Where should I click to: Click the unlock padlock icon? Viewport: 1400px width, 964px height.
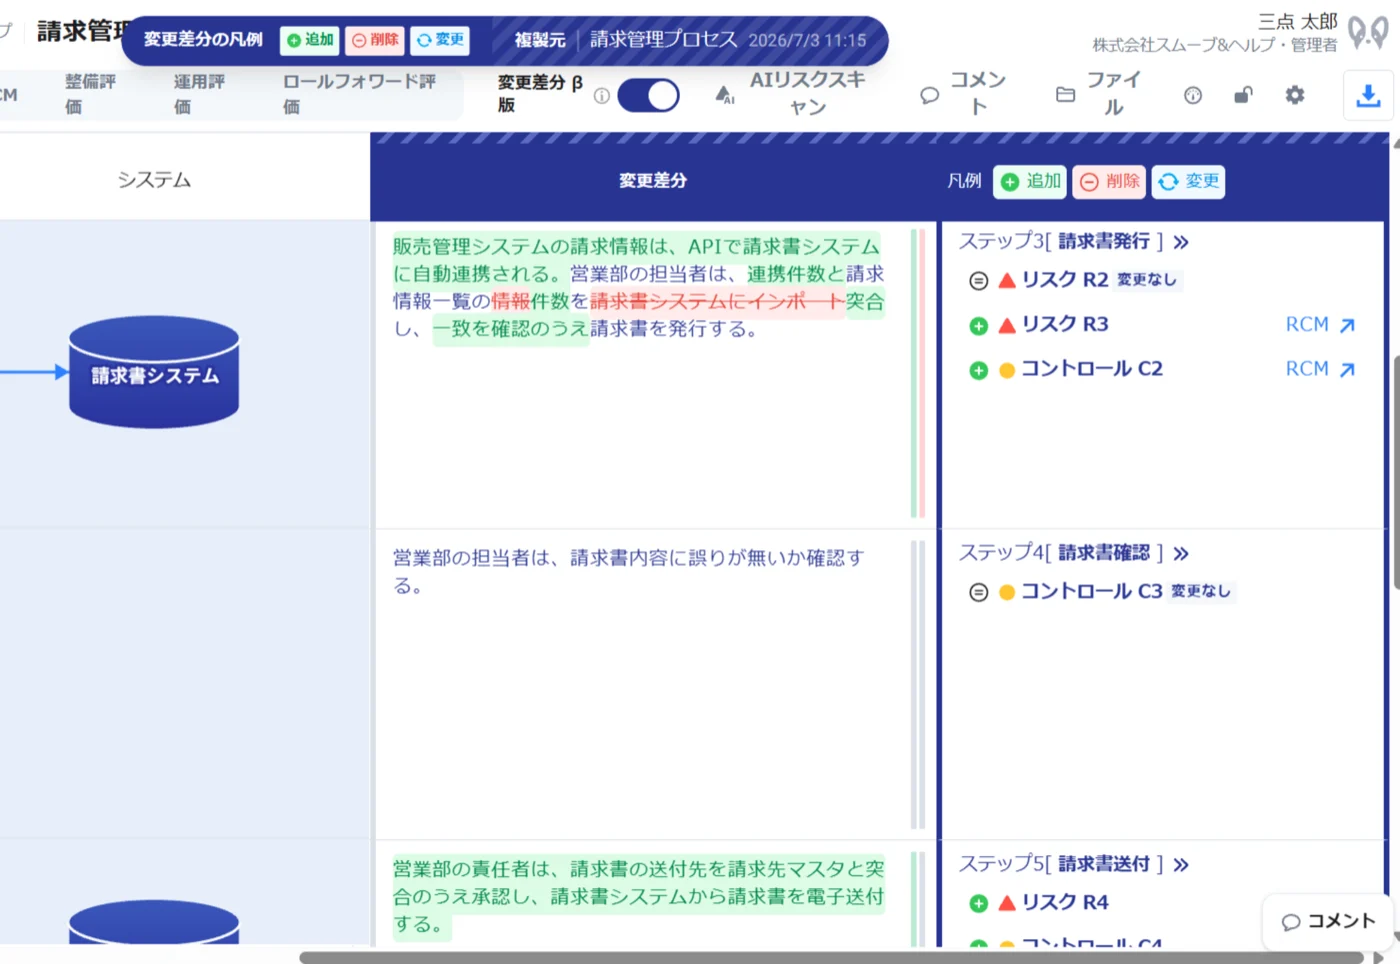click(1243, 95)
